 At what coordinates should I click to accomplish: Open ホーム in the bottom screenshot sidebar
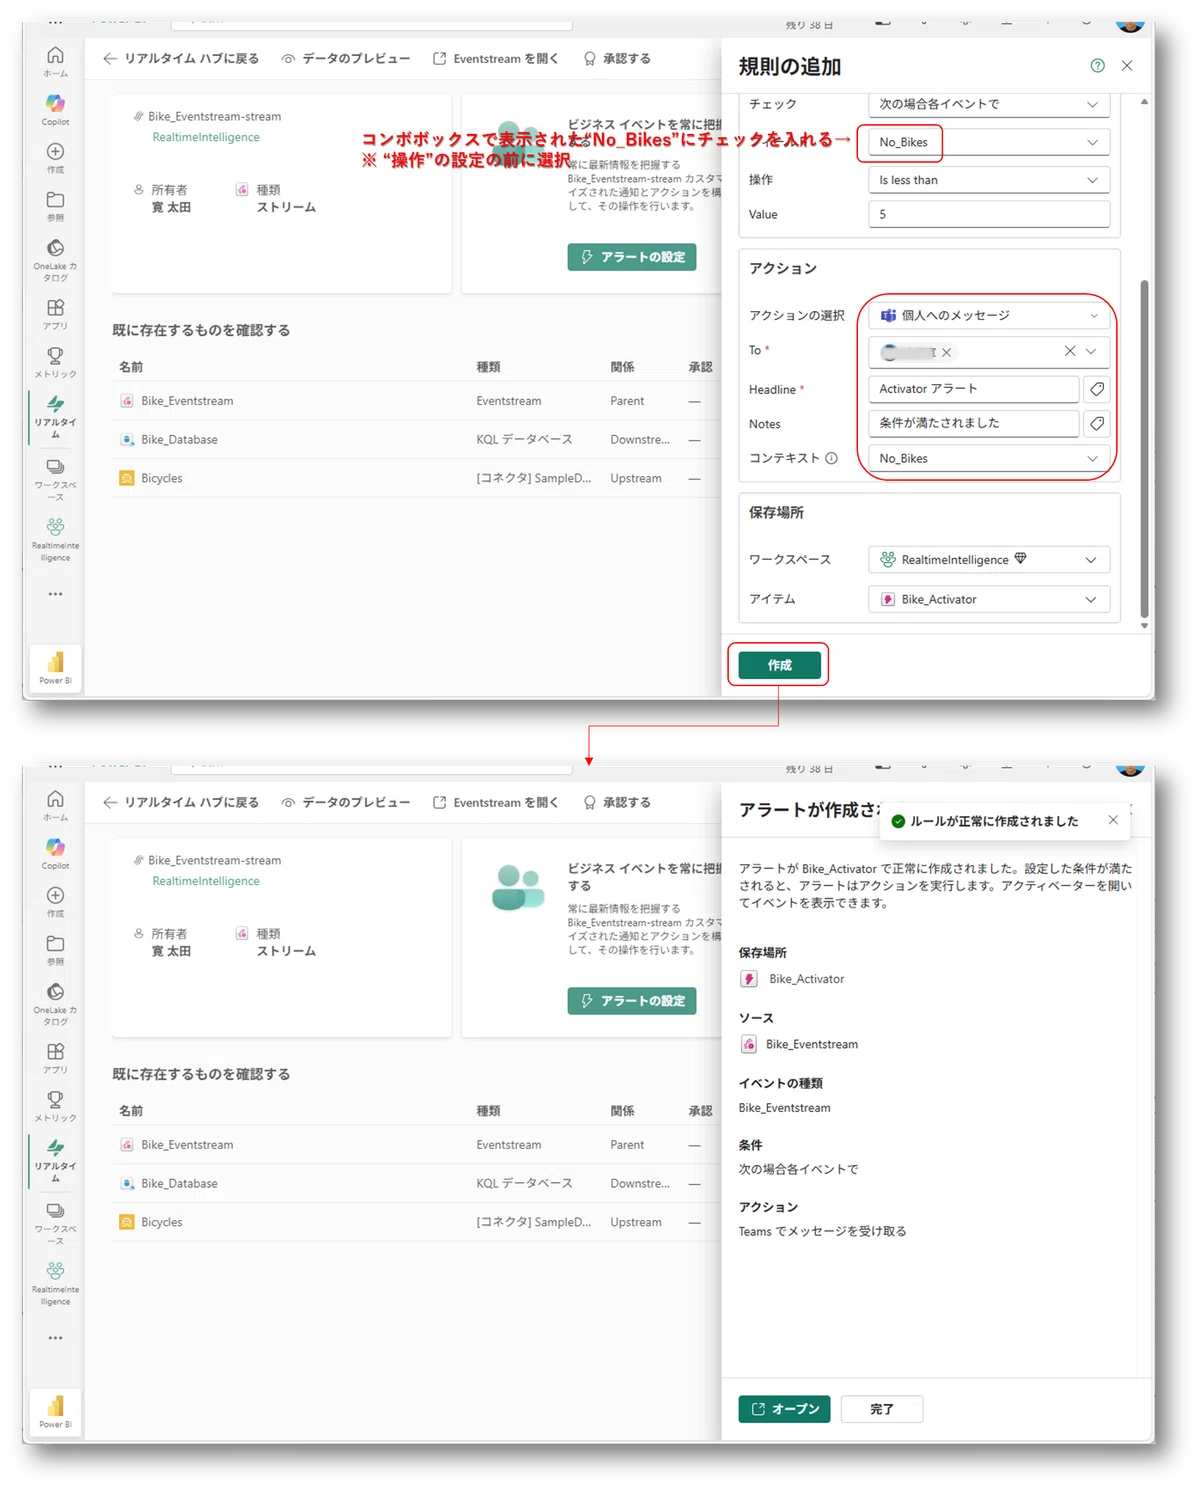point(55,805)
